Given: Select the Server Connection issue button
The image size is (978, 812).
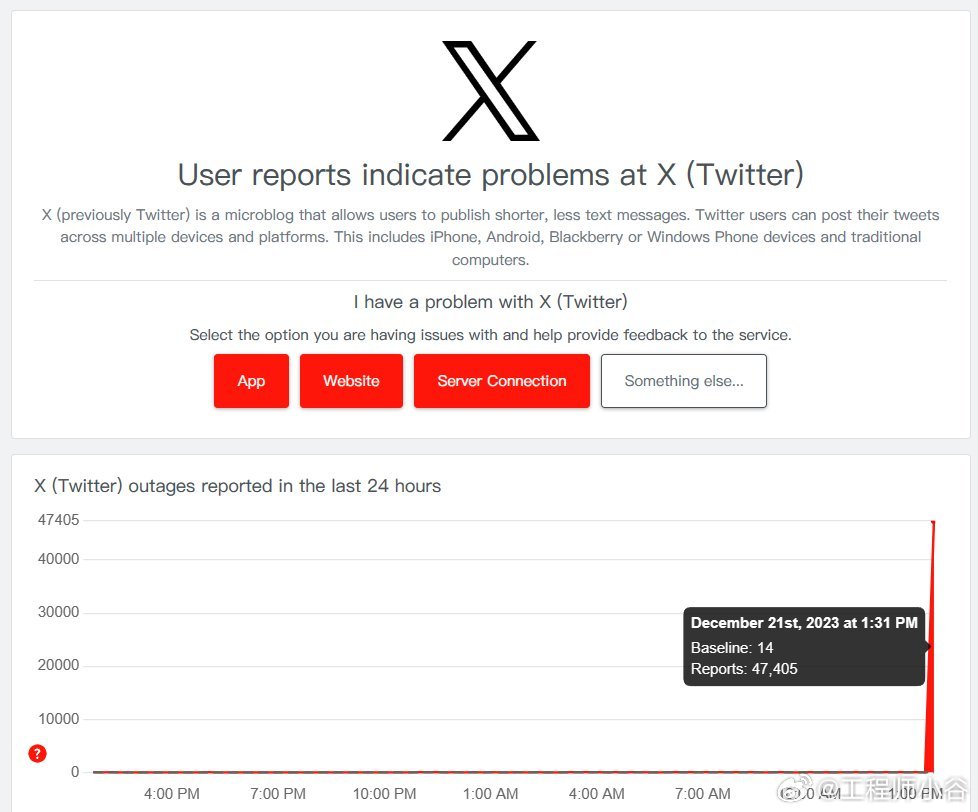Looking at the screenshot, I should point(502,381).
